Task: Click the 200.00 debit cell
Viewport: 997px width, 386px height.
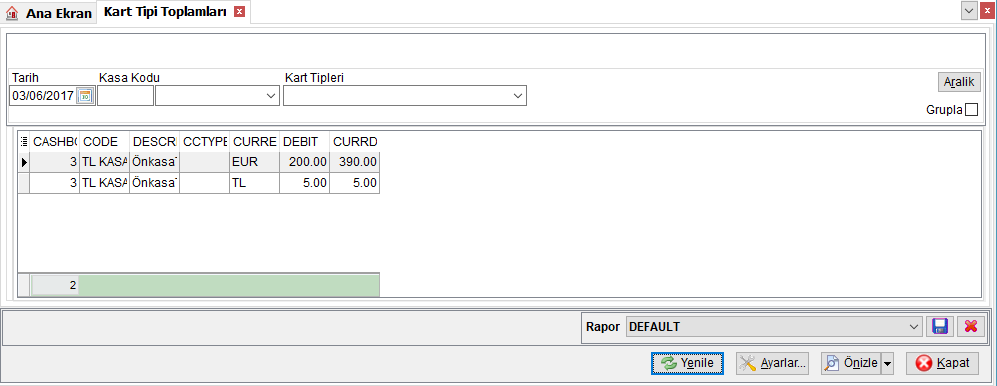Action: click(x=304, y=162)
